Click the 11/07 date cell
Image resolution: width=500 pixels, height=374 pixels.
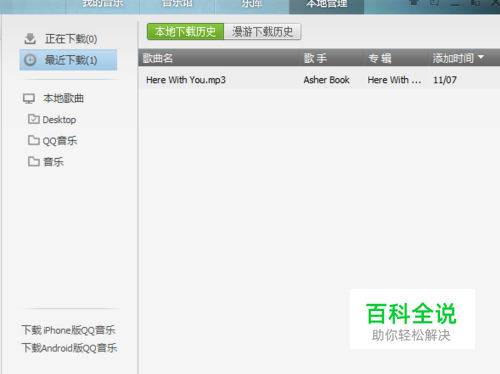pyautogui.click(x=445, y=80)
